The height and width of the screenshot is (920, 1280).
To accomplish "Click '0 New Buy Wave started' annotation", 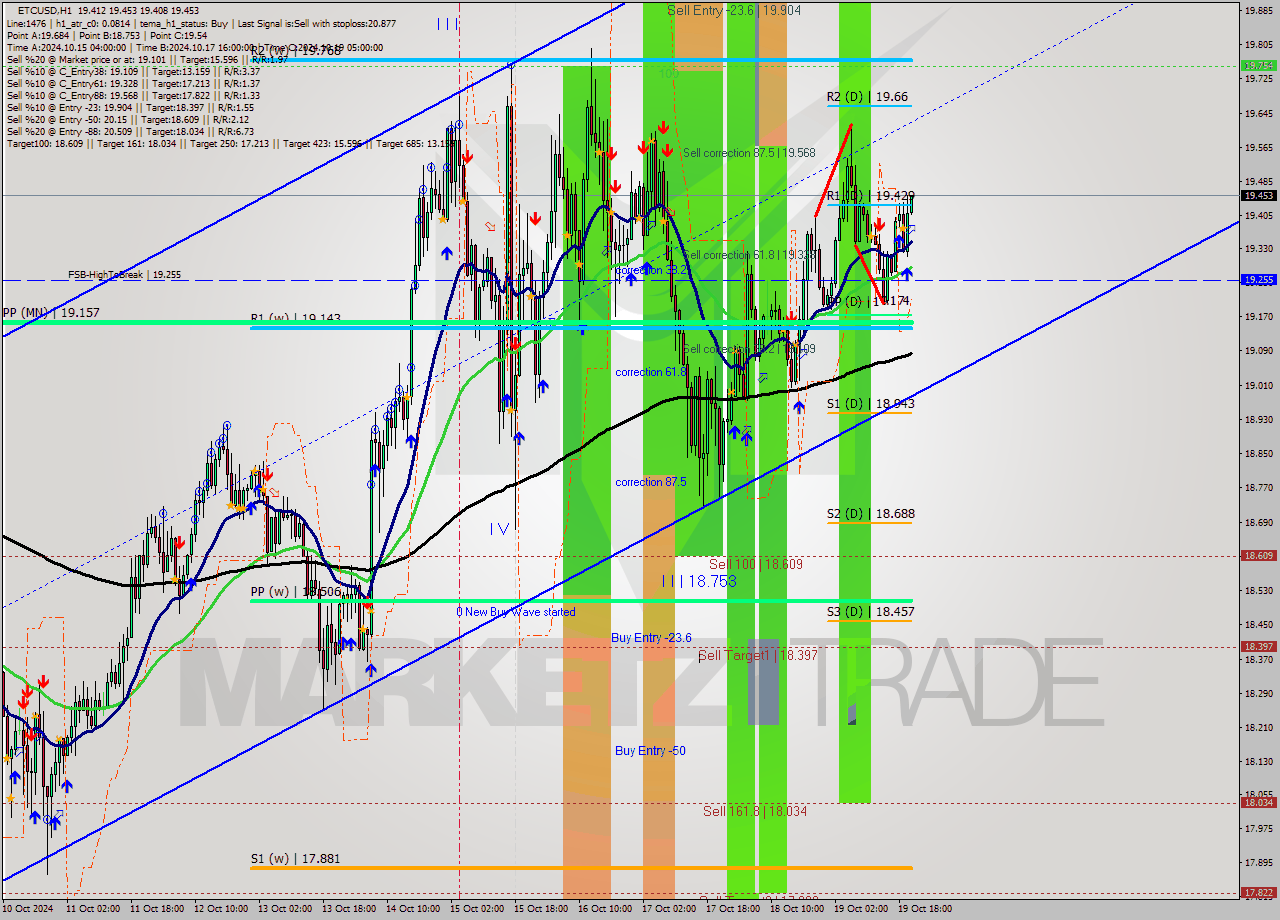I will (x=516, y=612).
